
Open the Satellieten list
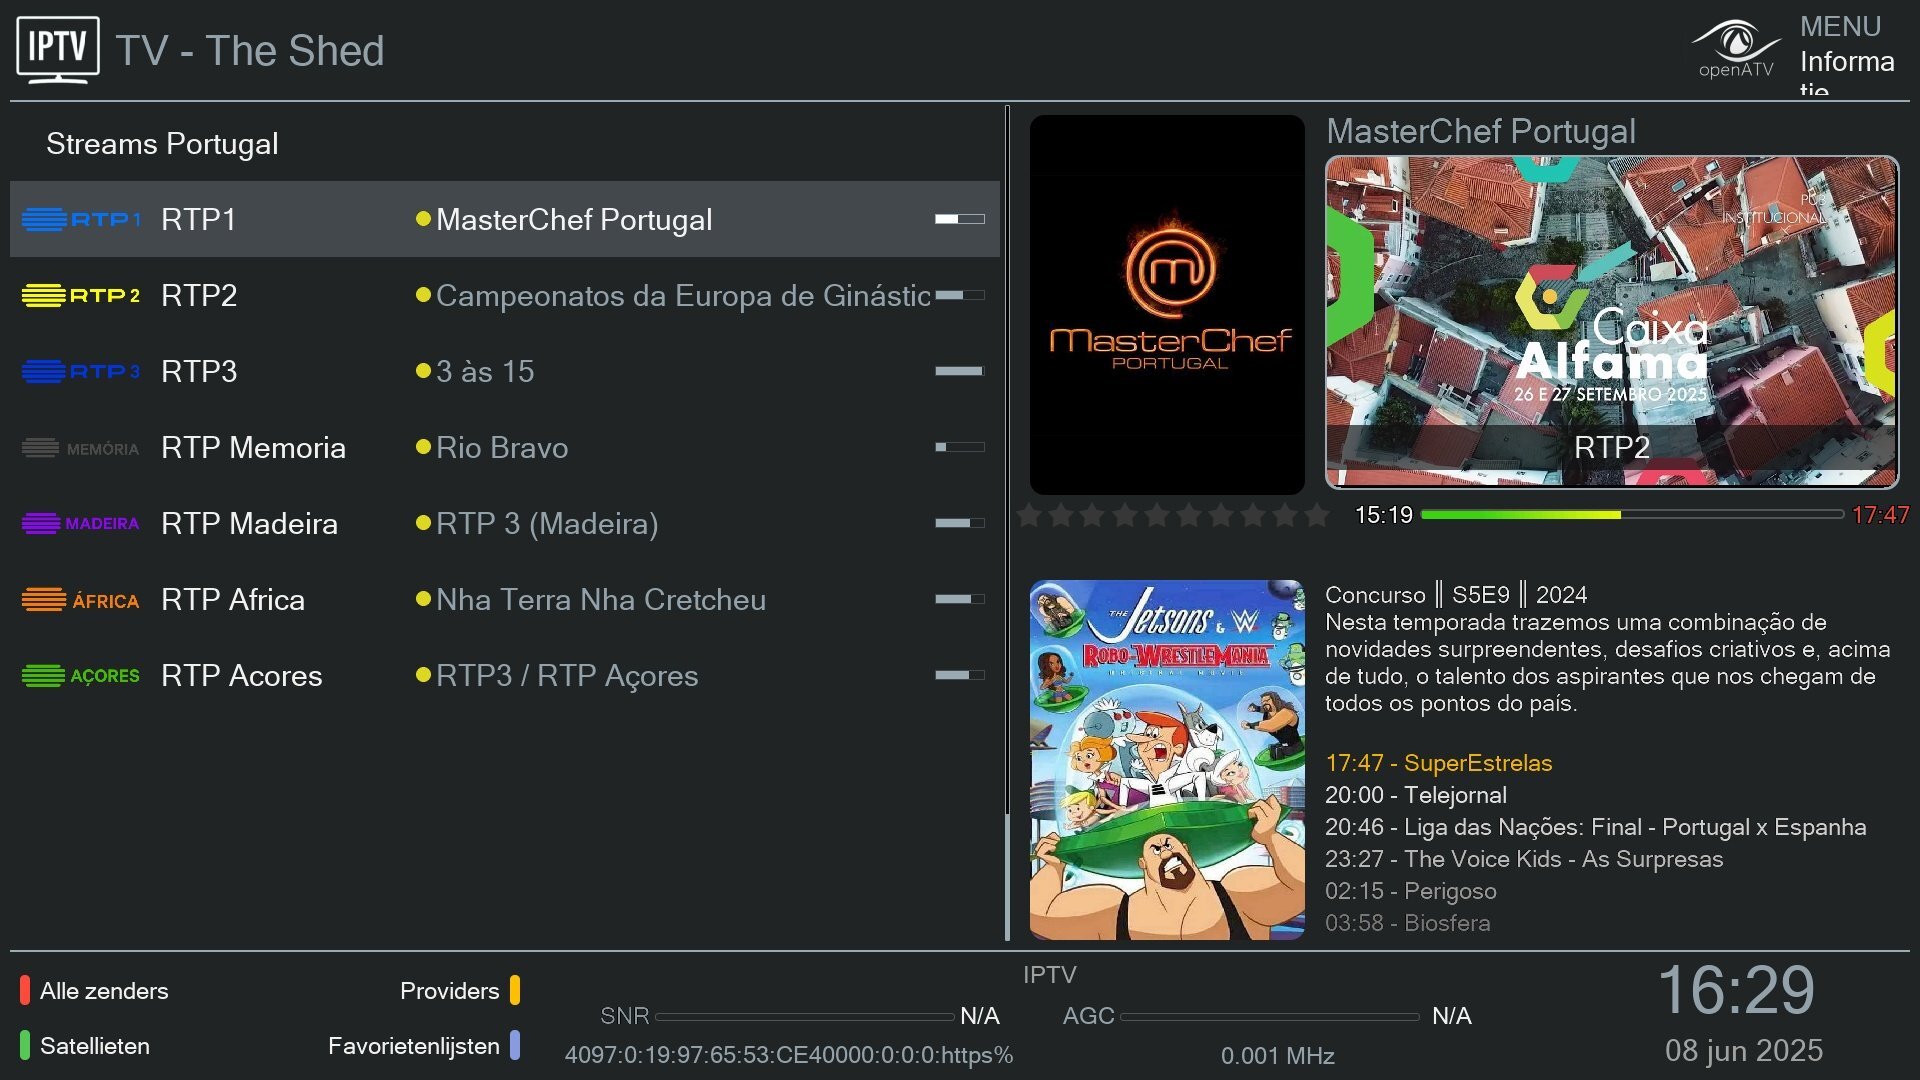coord(85,1046)
